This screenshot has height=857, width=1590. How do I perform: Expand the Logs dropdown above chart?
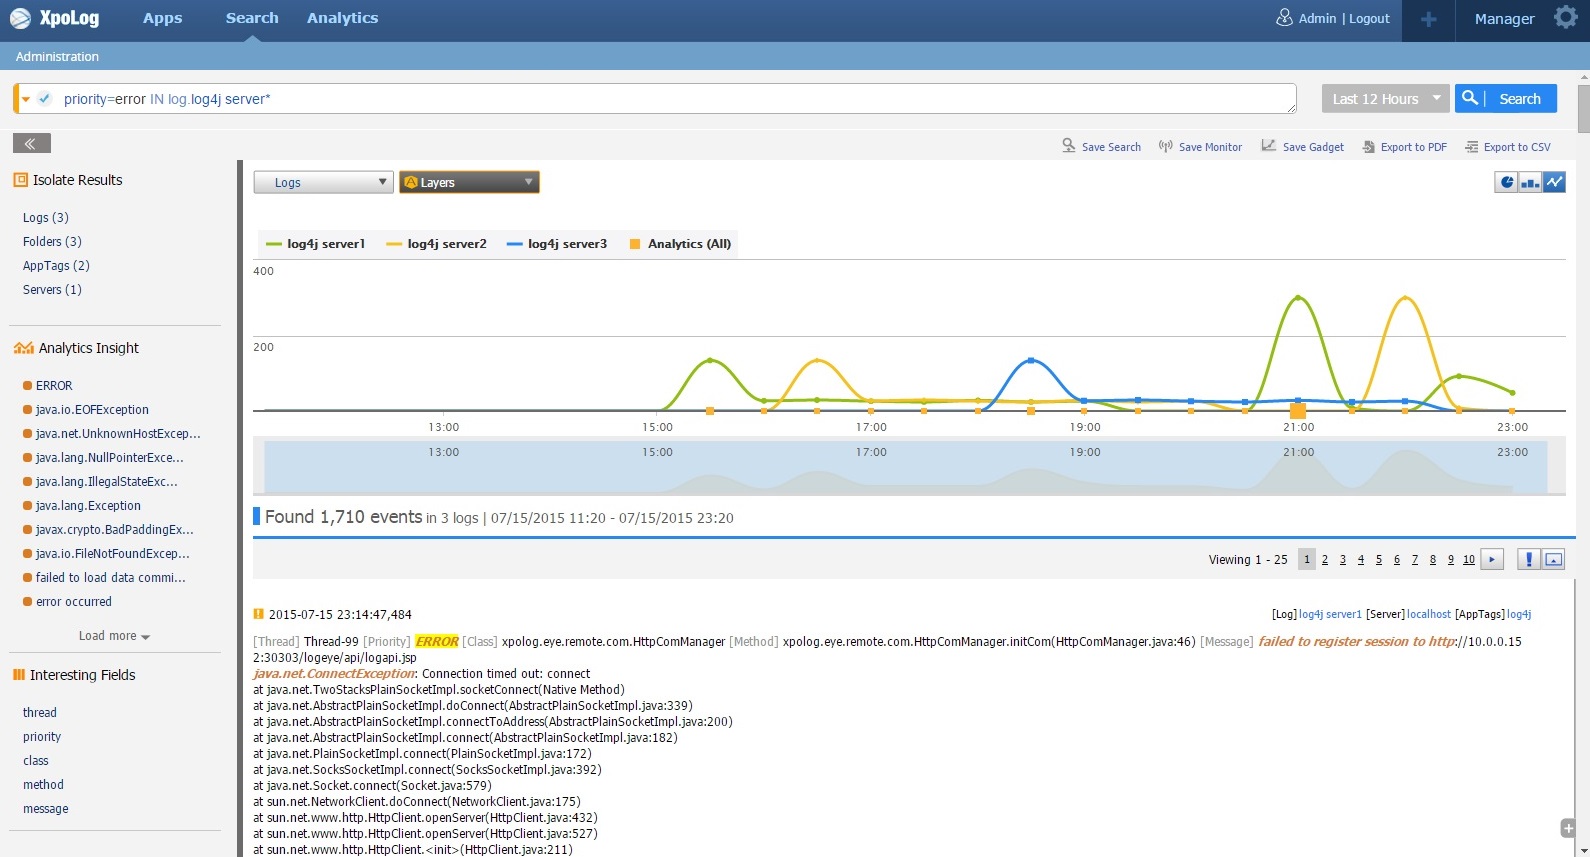pyautogui.click(x=322, y=182)
